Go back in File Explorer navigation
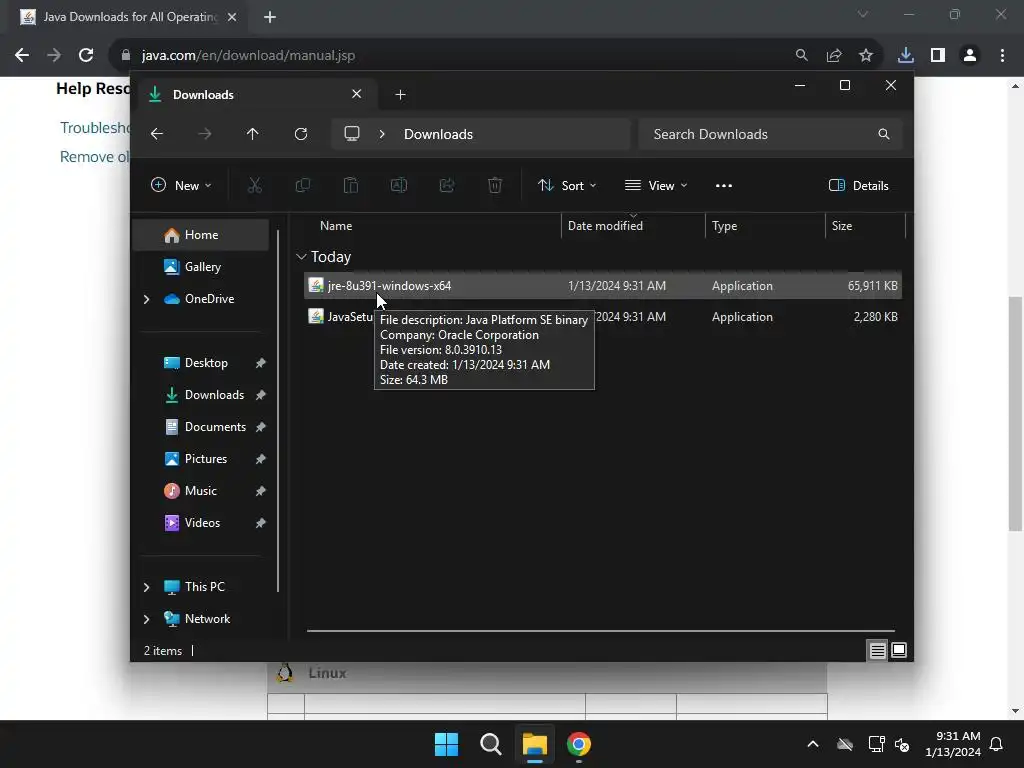Image resolution: width=1024 pixels, height=768 pixels. pos(157,134)
